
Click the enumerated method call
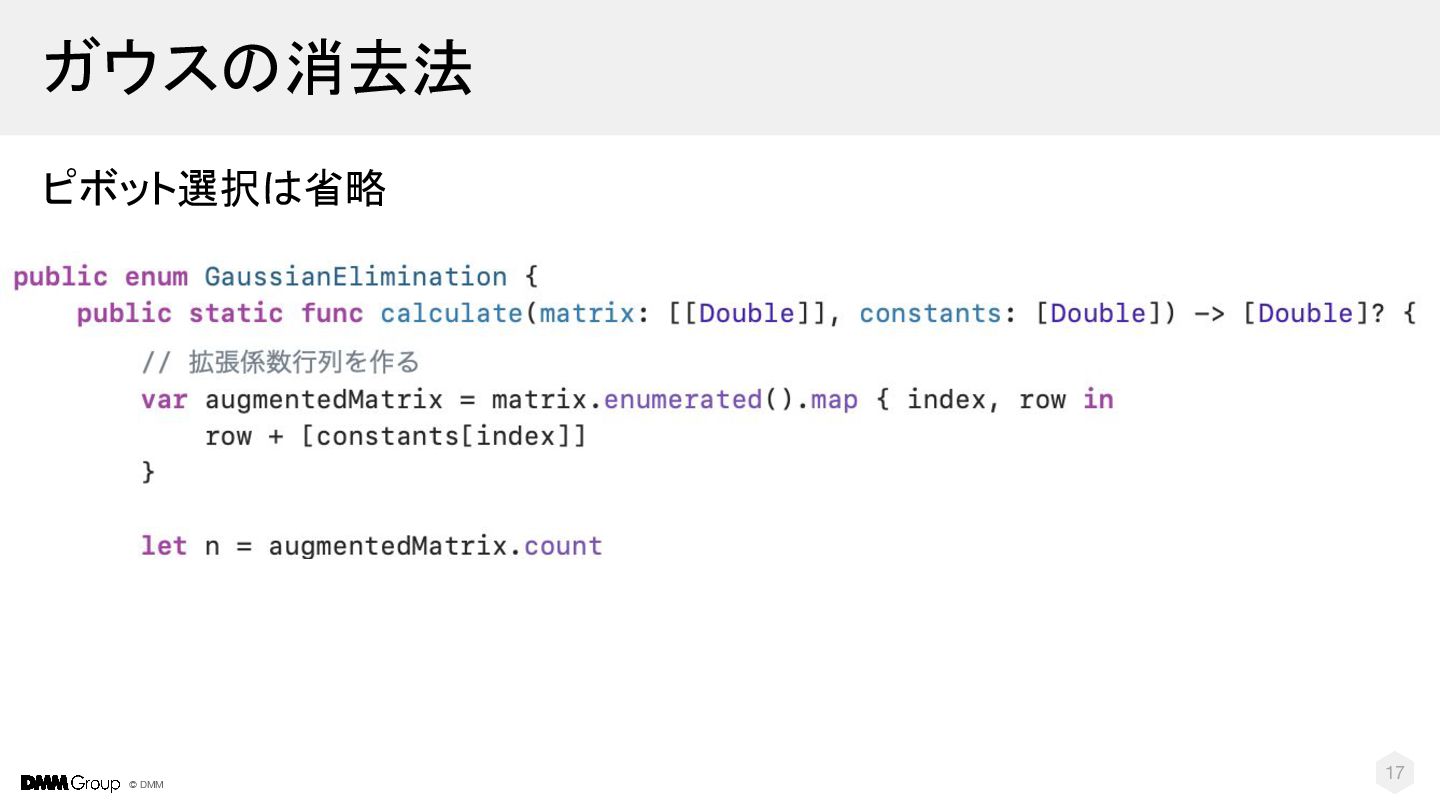tap(683, 399)
